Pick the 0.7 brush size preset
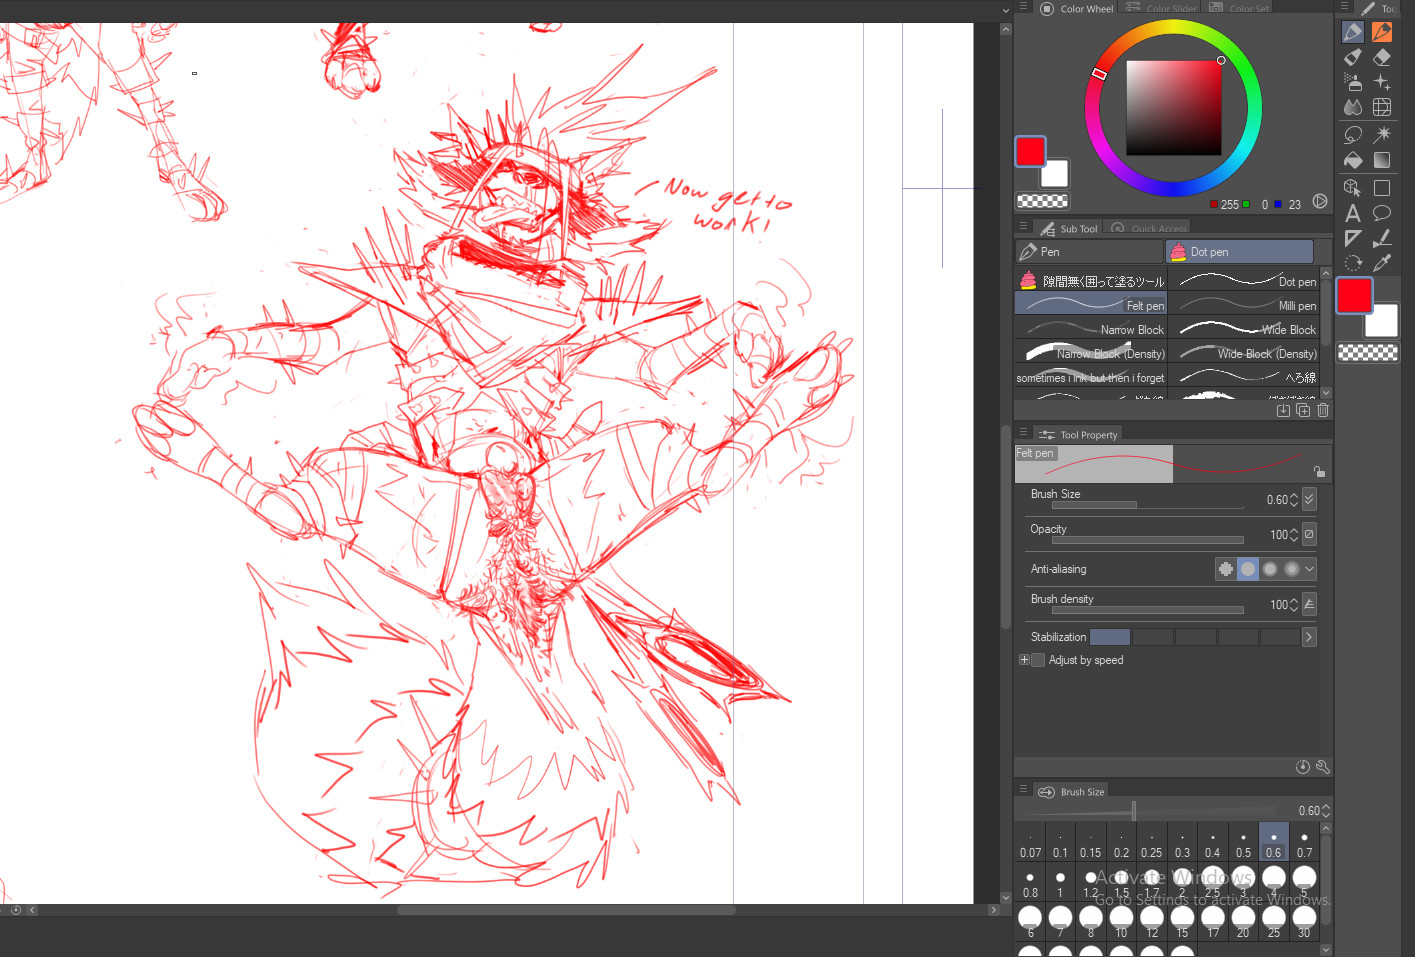Image resolution: width=1415 pixels, height=957 pixels. tap(1304, 843)
